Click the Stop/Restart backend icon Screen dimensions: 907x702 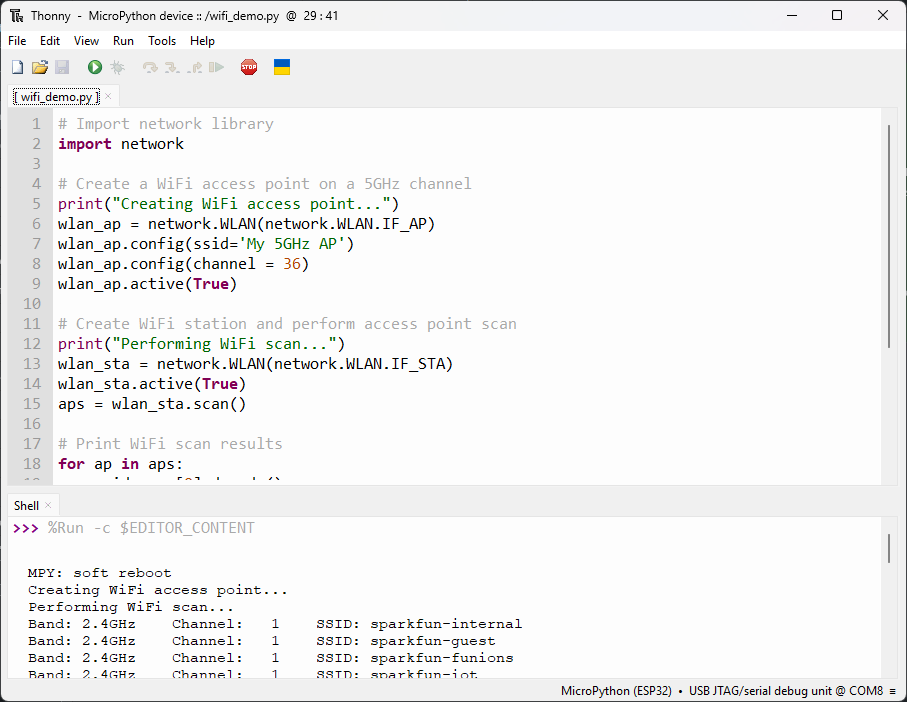point(248,66)
